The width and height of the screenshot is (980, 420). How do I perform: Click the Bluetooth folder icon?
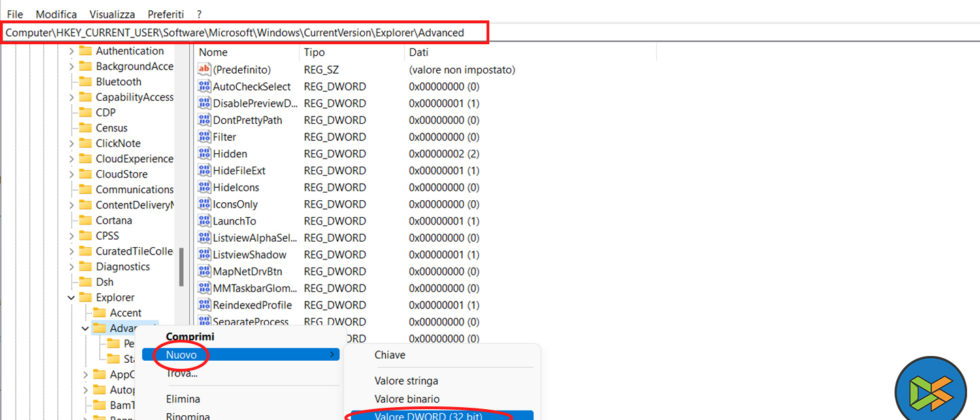[85, 82]
